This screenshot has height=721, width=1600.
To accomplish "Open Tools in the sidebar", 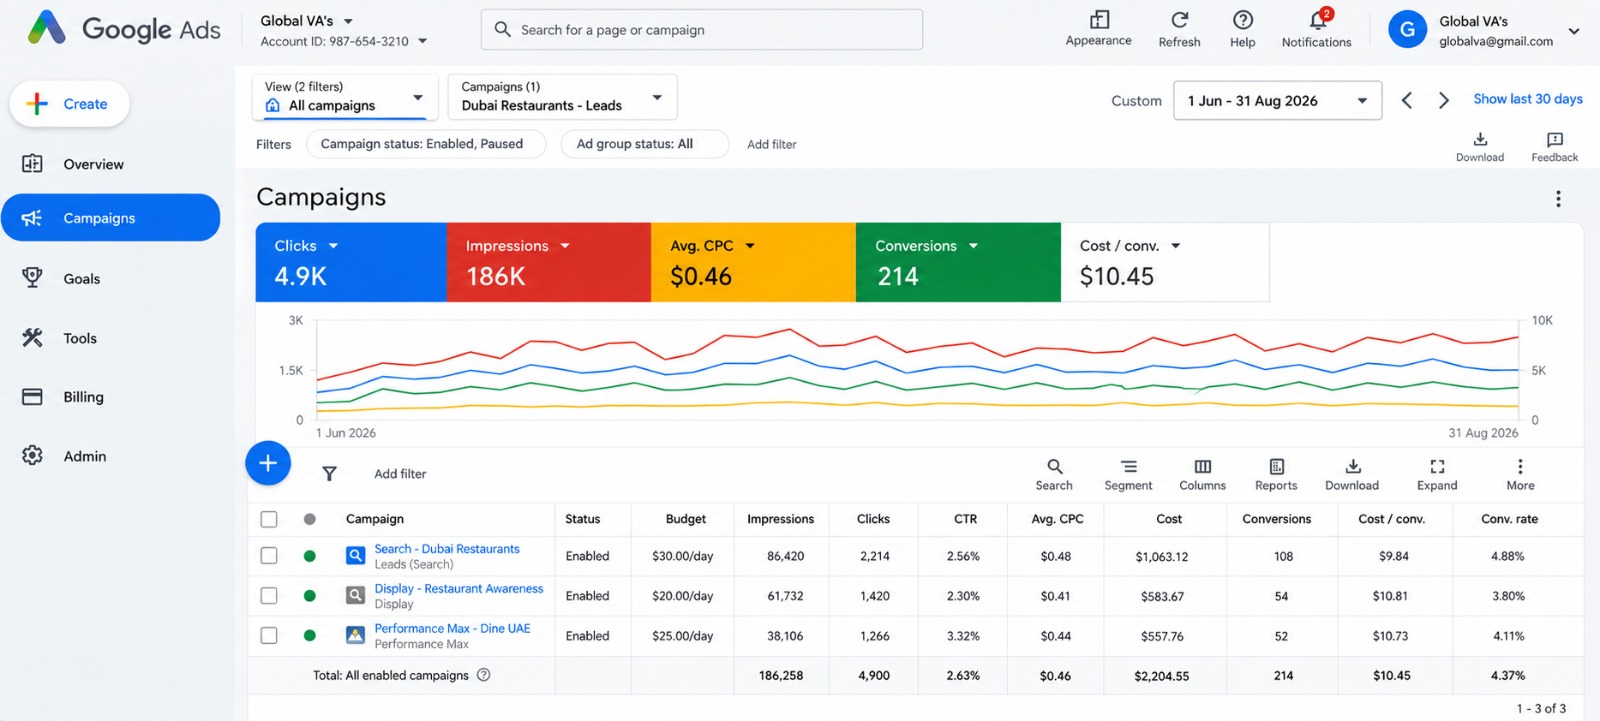I will click(x=110, y=338).
